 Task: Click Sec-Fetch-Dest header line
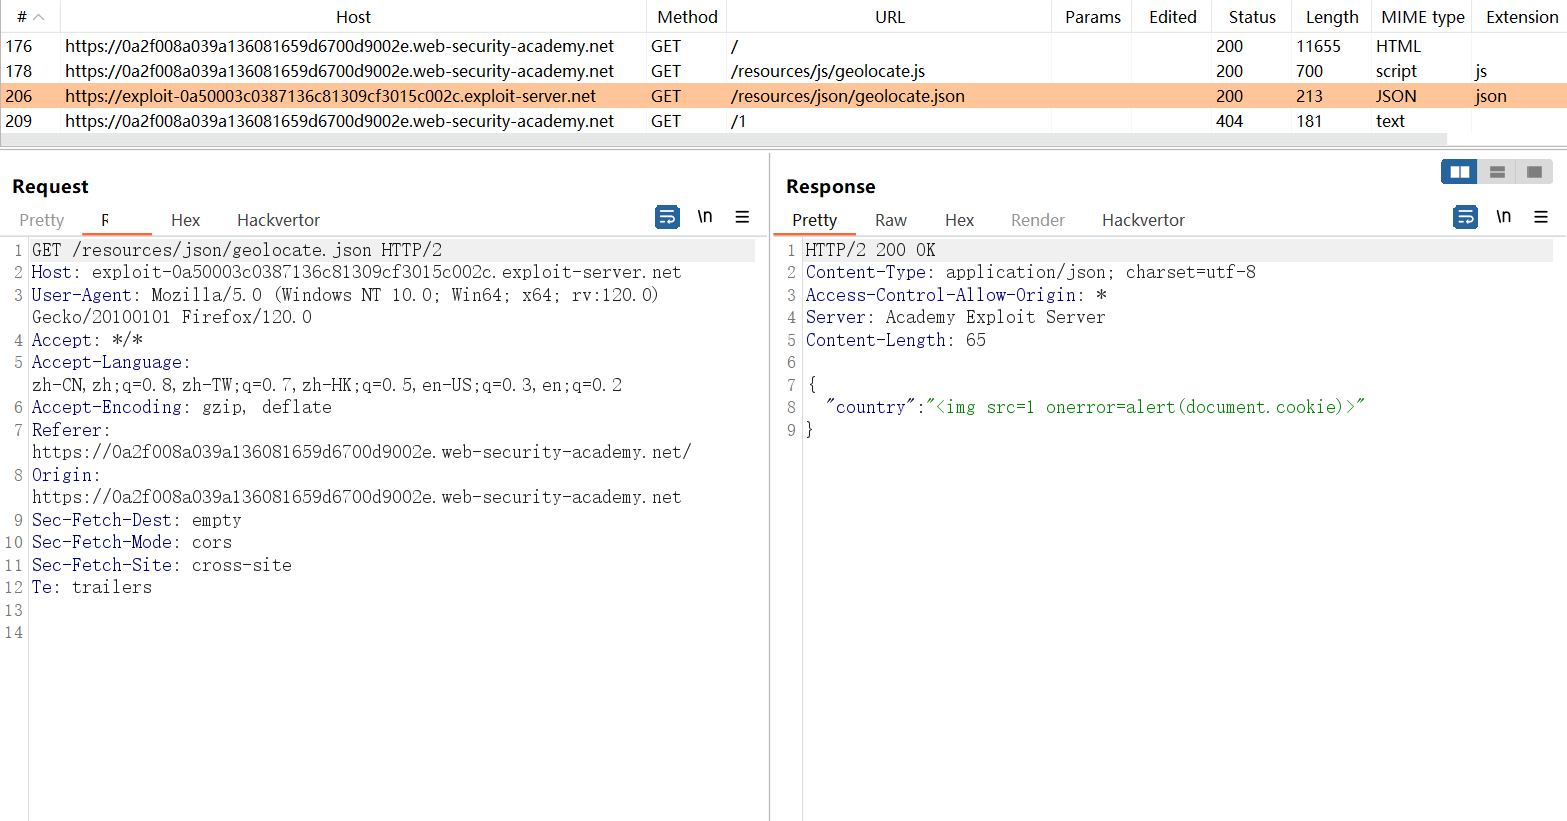tap(137, 520)
